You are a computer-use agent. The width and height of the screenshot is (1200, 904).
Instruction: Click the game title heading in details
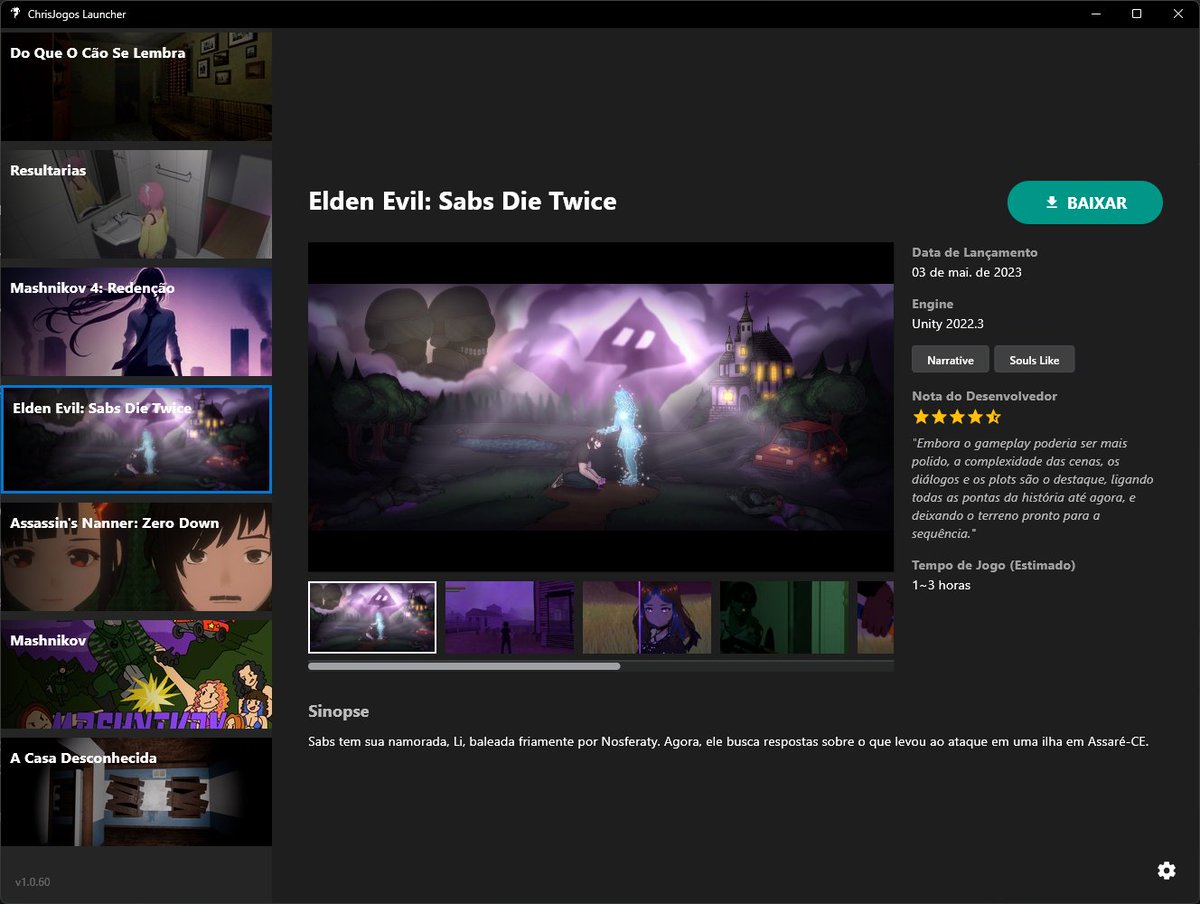(x=463, y=202)
